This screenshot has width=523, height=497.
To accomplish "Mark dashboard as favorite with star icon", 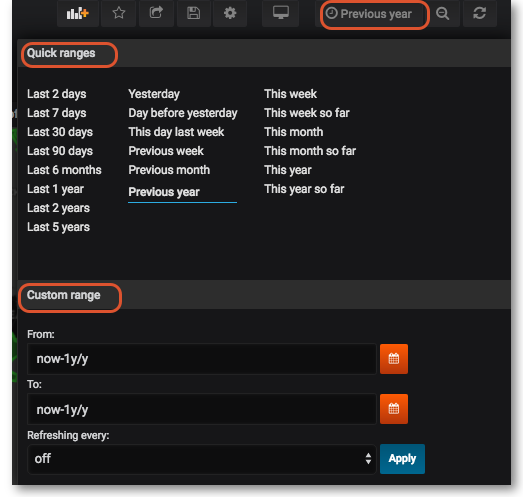I will [x=119, y=13].
